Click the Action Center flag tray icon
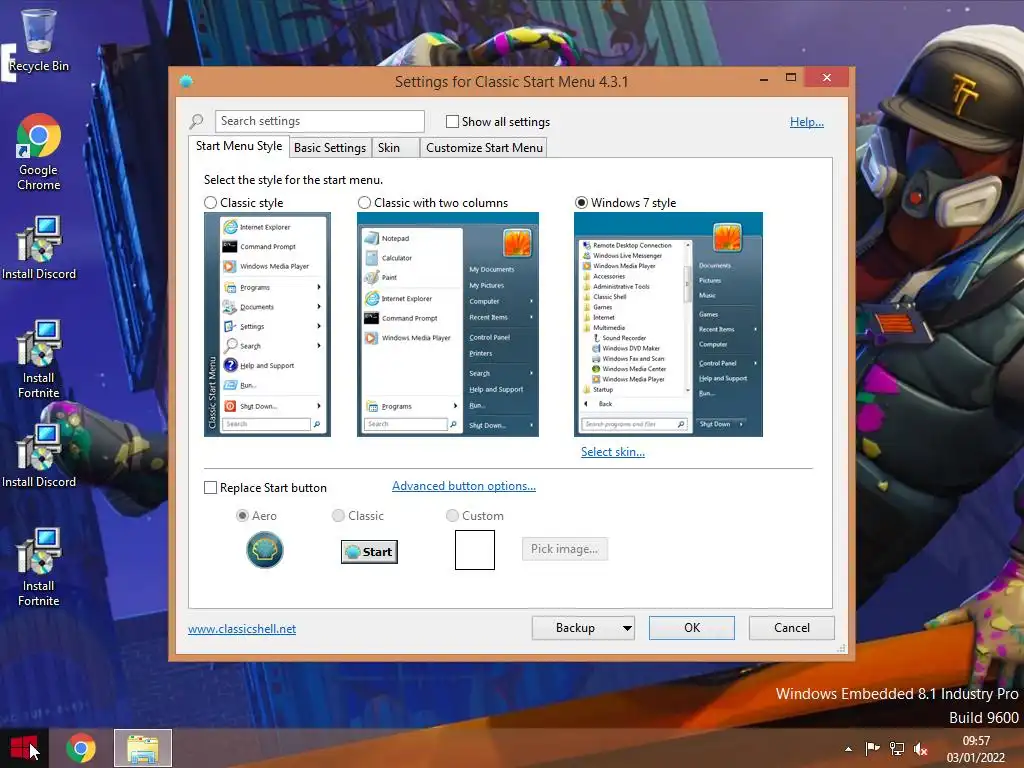The image size is (1024, 768). pyautogui.click(x=872, y=748)
